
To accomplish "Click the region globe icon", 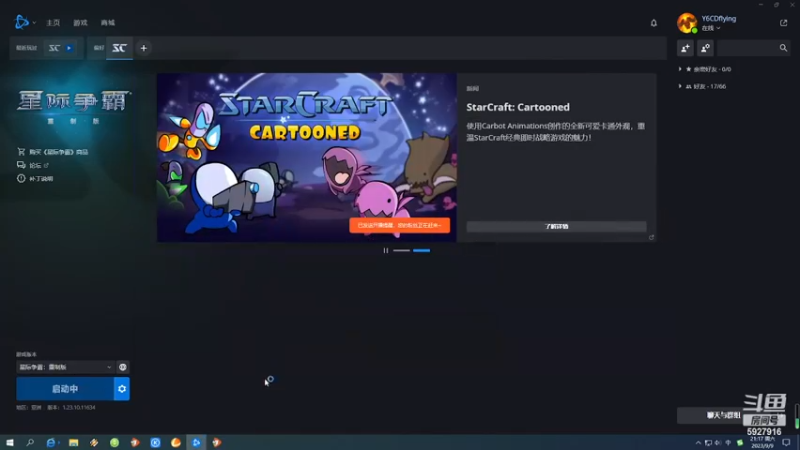I will (x=122, y=367).
